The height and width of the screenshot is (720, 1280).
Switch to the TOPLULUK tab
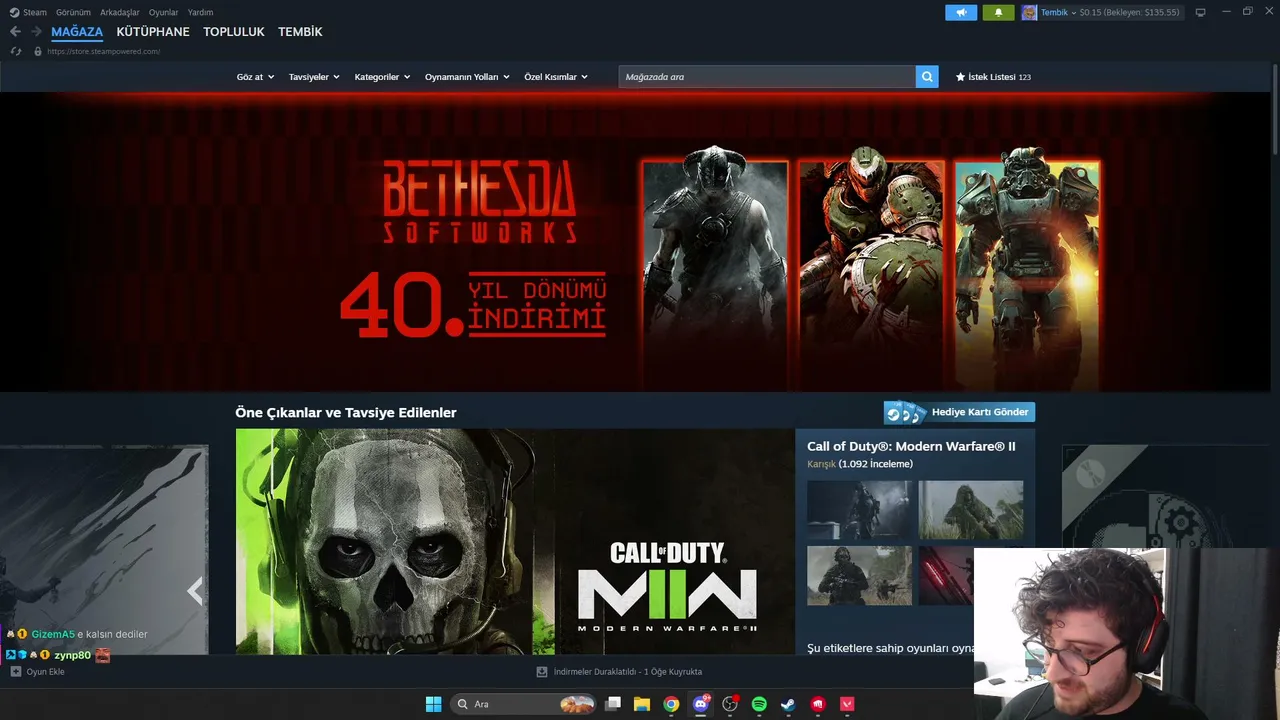pos(234,32)
